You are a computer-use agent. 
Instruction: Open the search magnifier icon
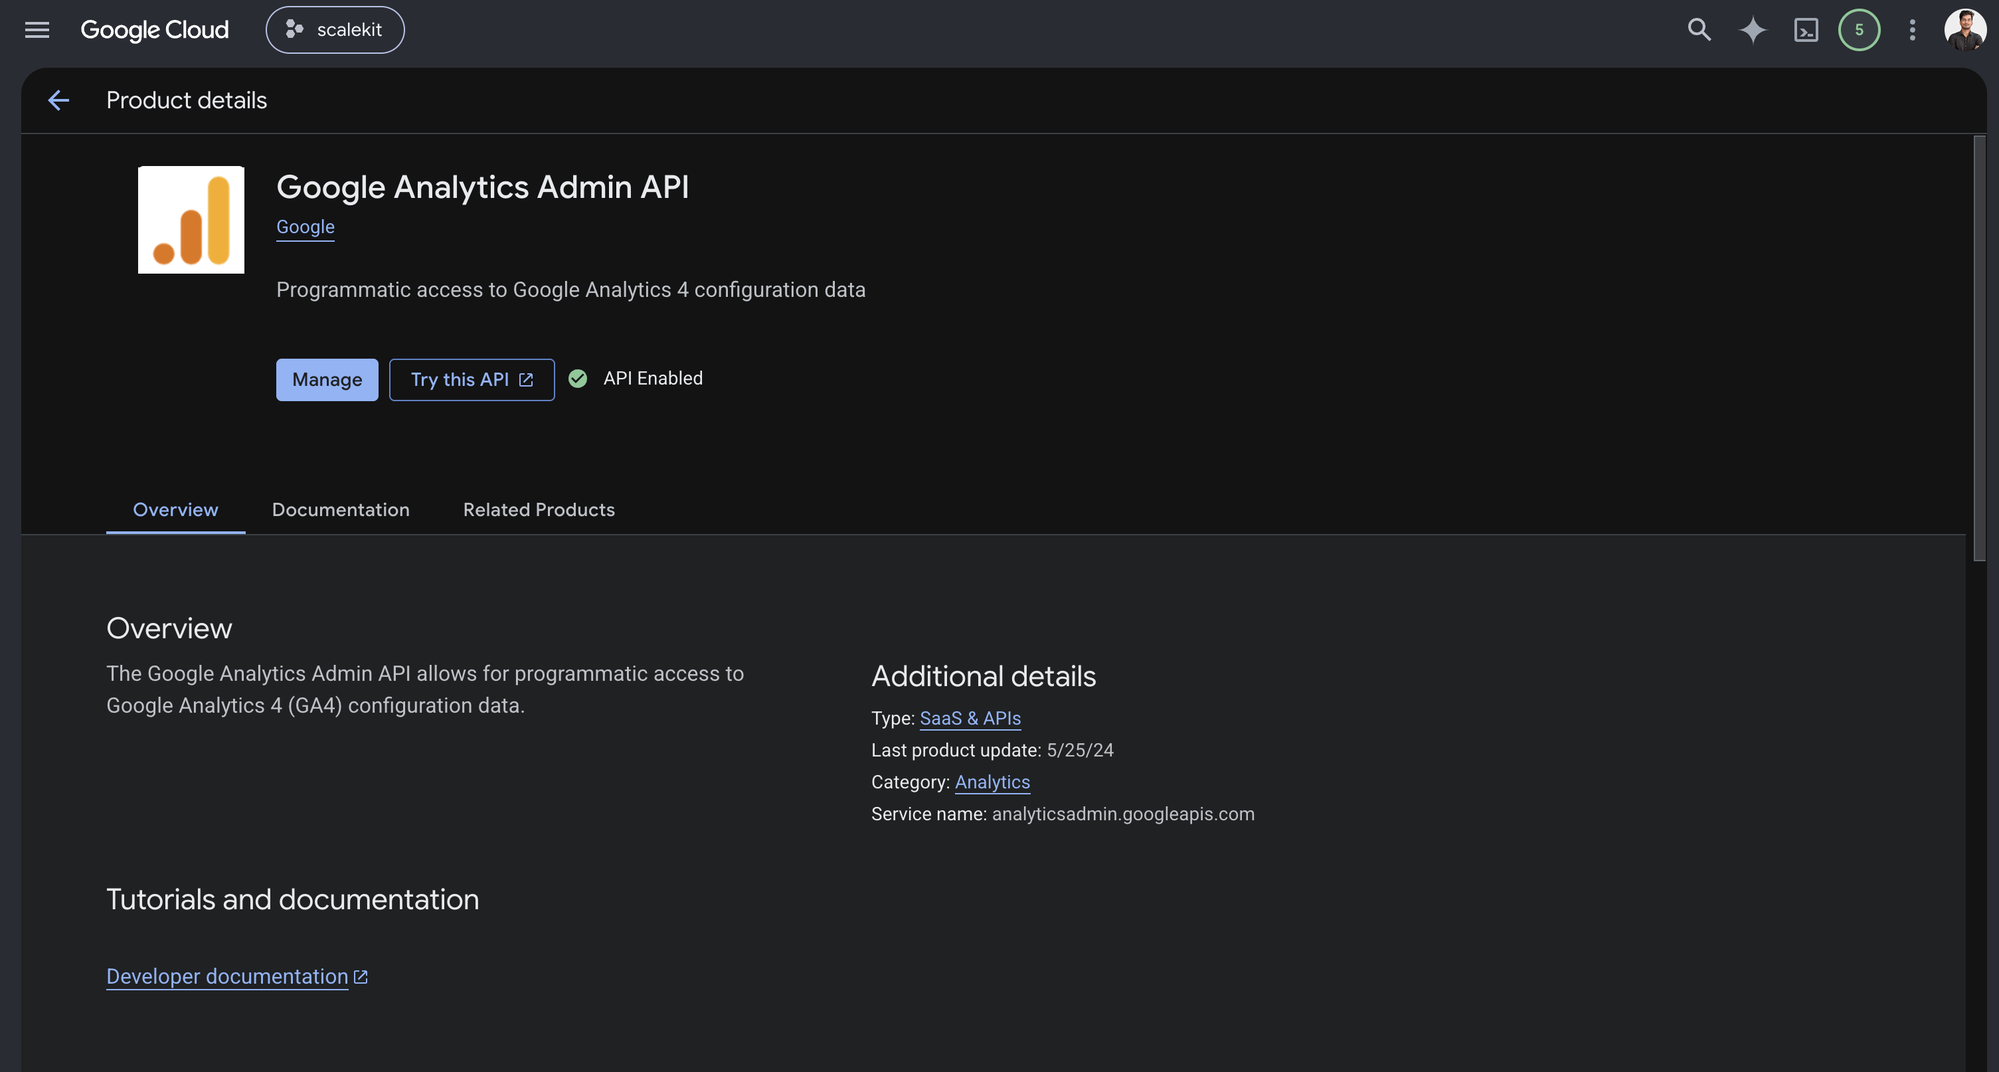[1699, 30]
